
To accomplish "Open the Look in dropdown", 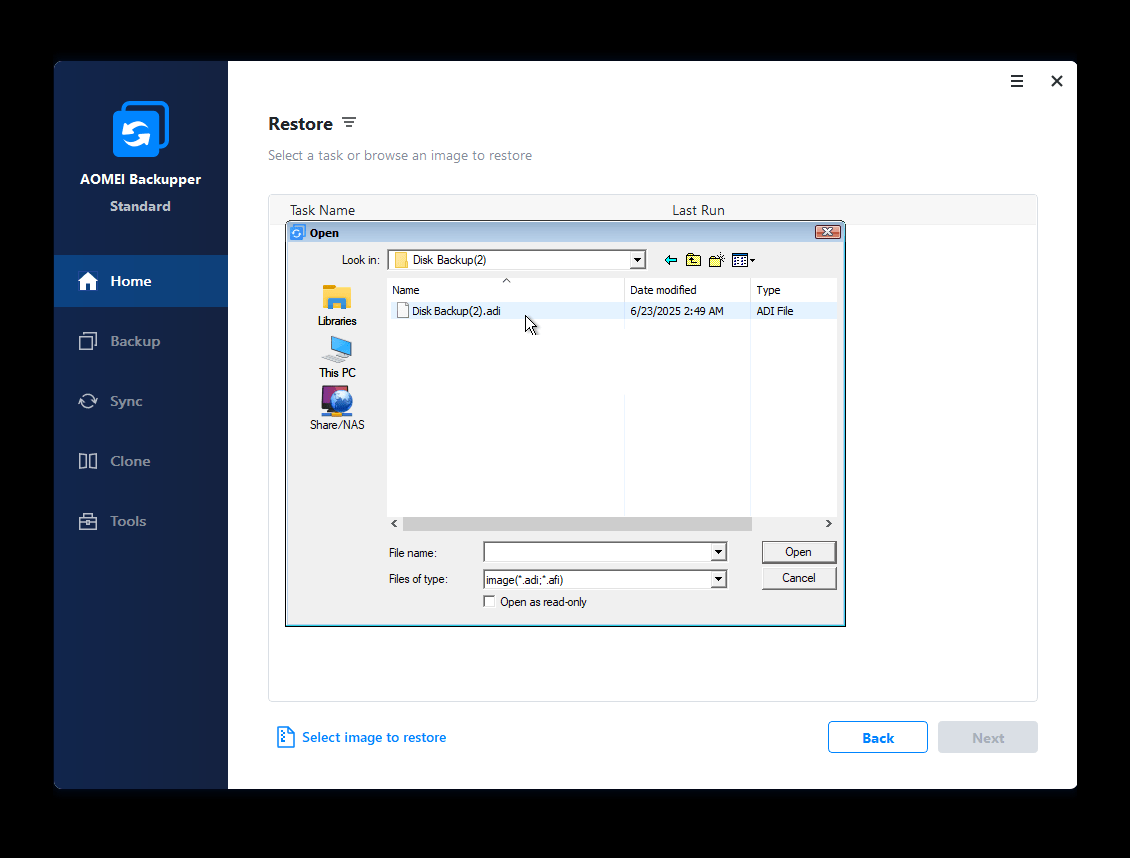I will (x=637, y=259).
